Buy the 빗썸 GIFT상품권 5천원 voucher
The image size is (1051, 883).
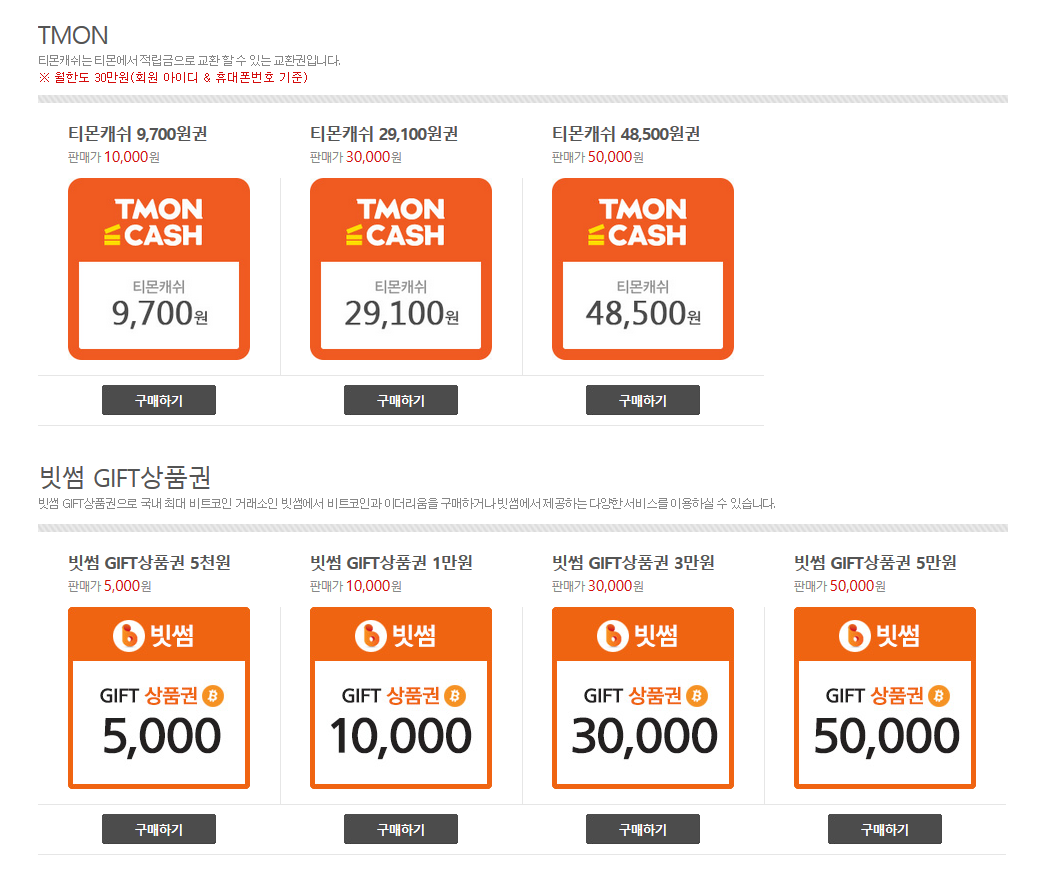pos(159,829)
